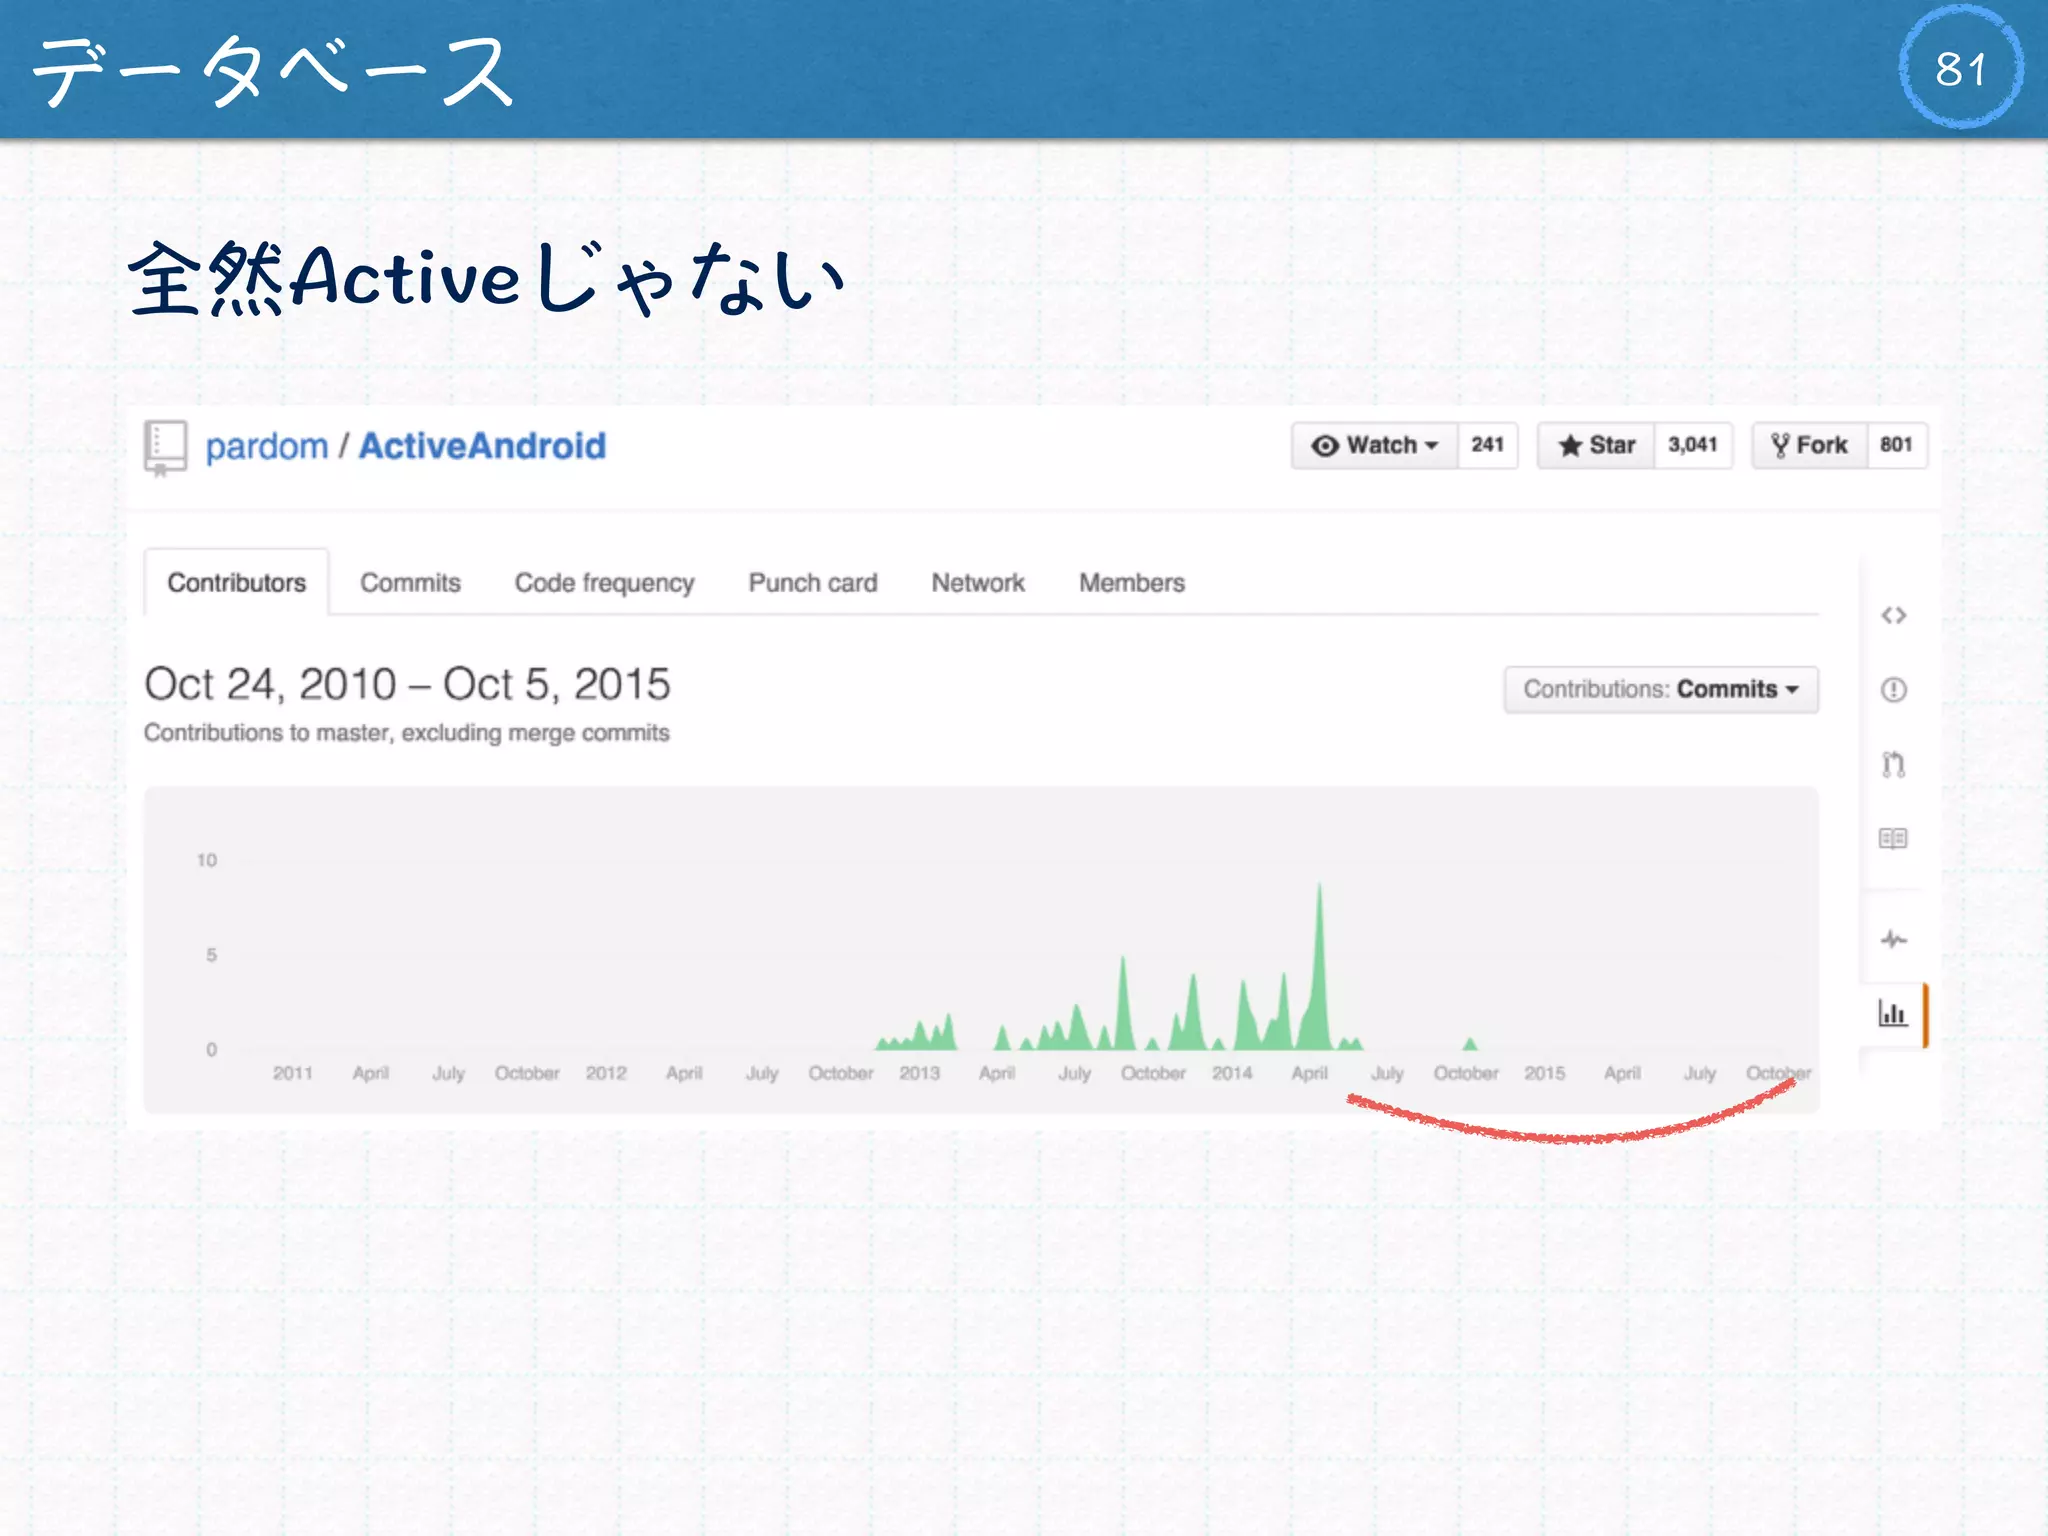Switch to the Commits tab
Viewport: 2048px width, 1536px height.
[x=410, y=583]
